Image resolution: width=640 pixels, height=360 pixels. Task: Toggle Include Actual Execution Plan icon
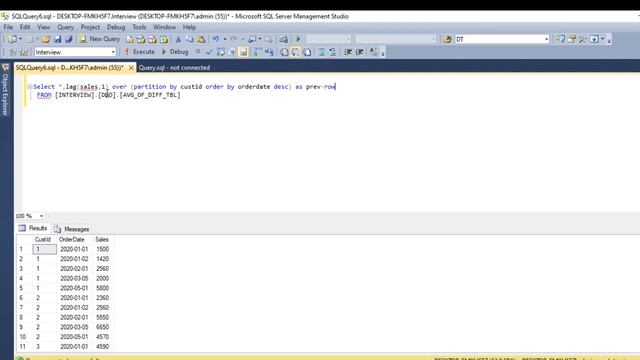[258, 52]
